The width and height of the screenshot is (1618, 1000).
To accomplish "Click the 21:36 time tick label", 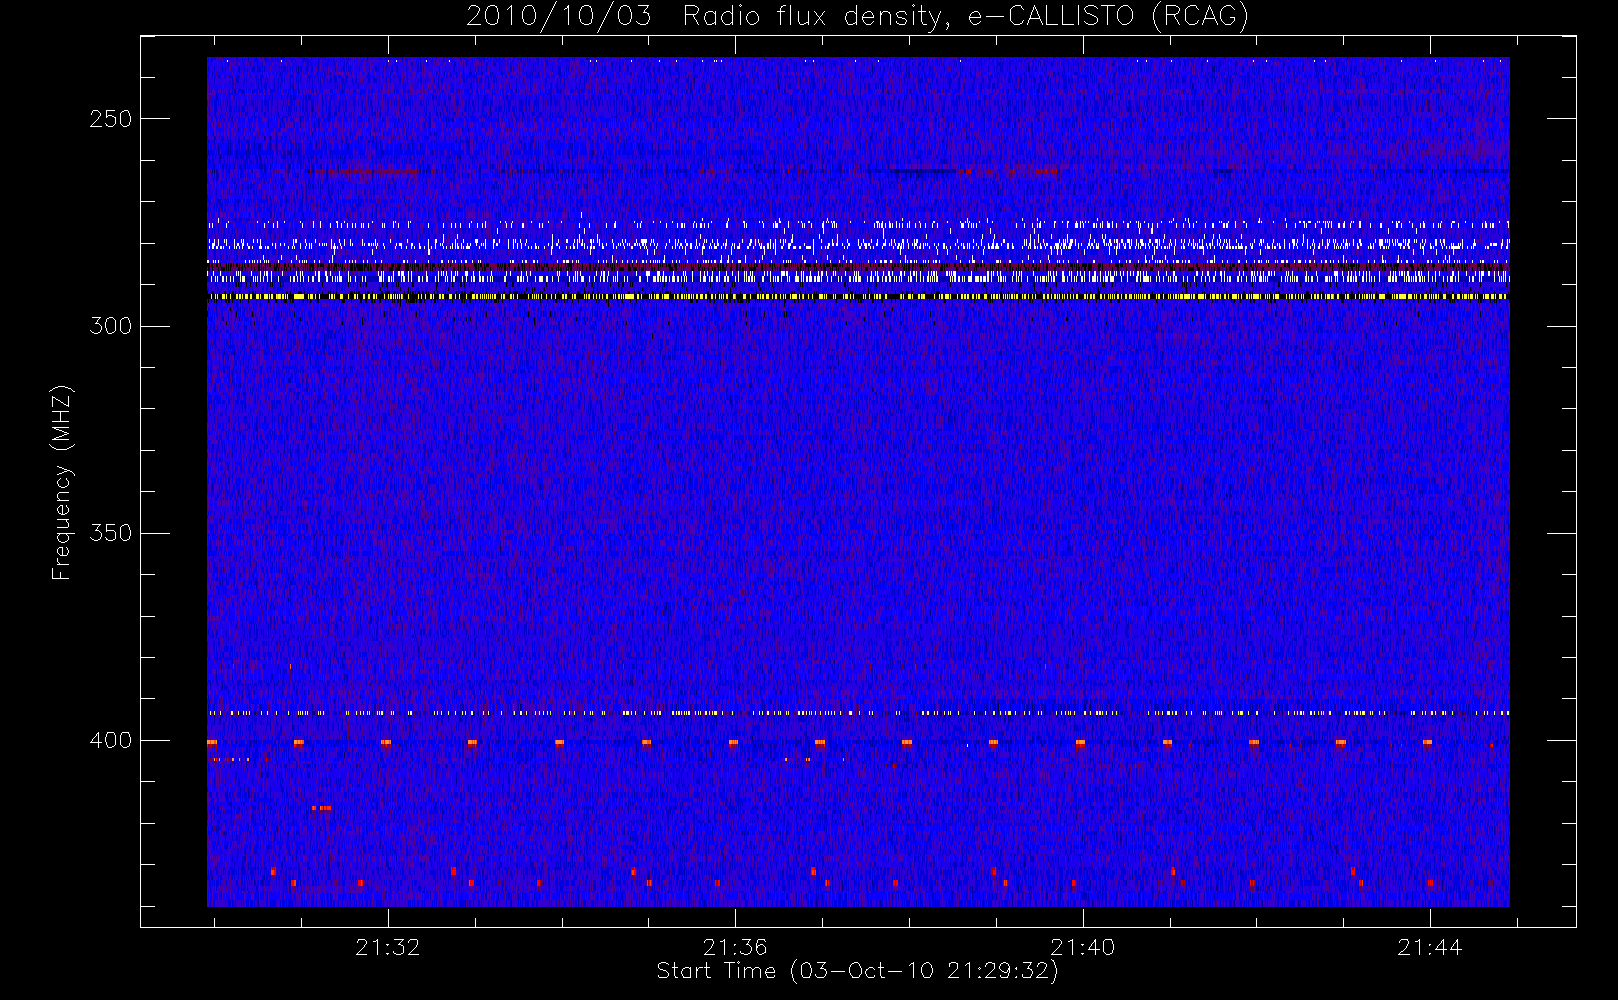I will point(735,947).
